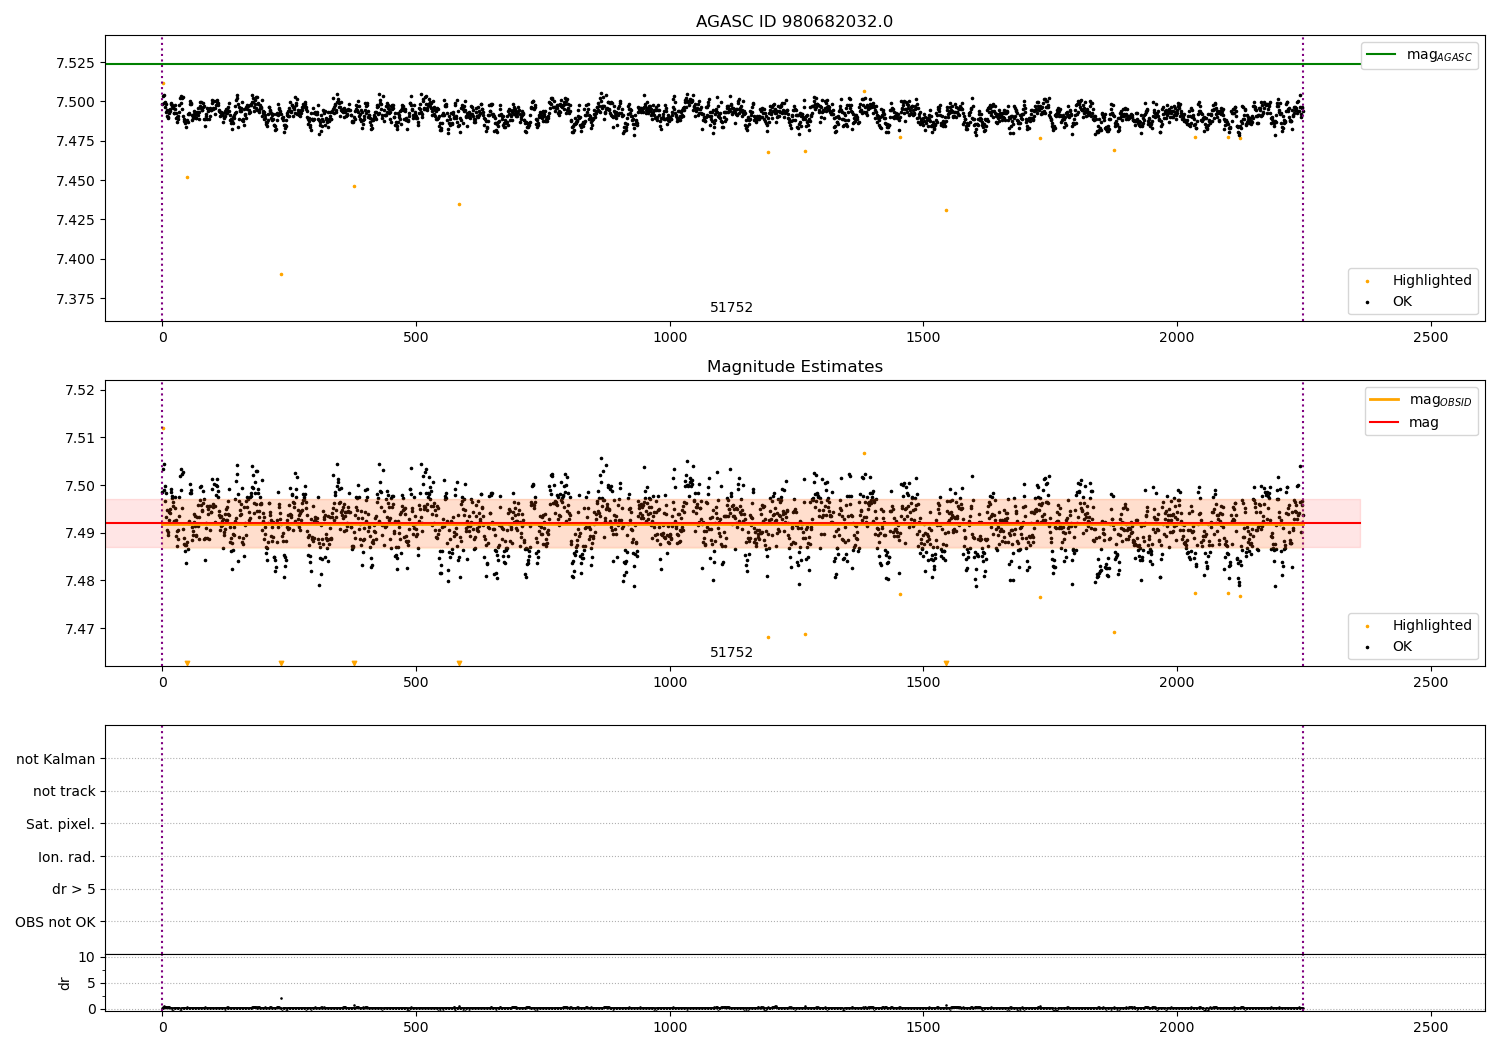Click the 'not track' row label
Image resolution: width=1500 pixels, height=1050 pixels.
pyautogui.click(x=64, y=791)
